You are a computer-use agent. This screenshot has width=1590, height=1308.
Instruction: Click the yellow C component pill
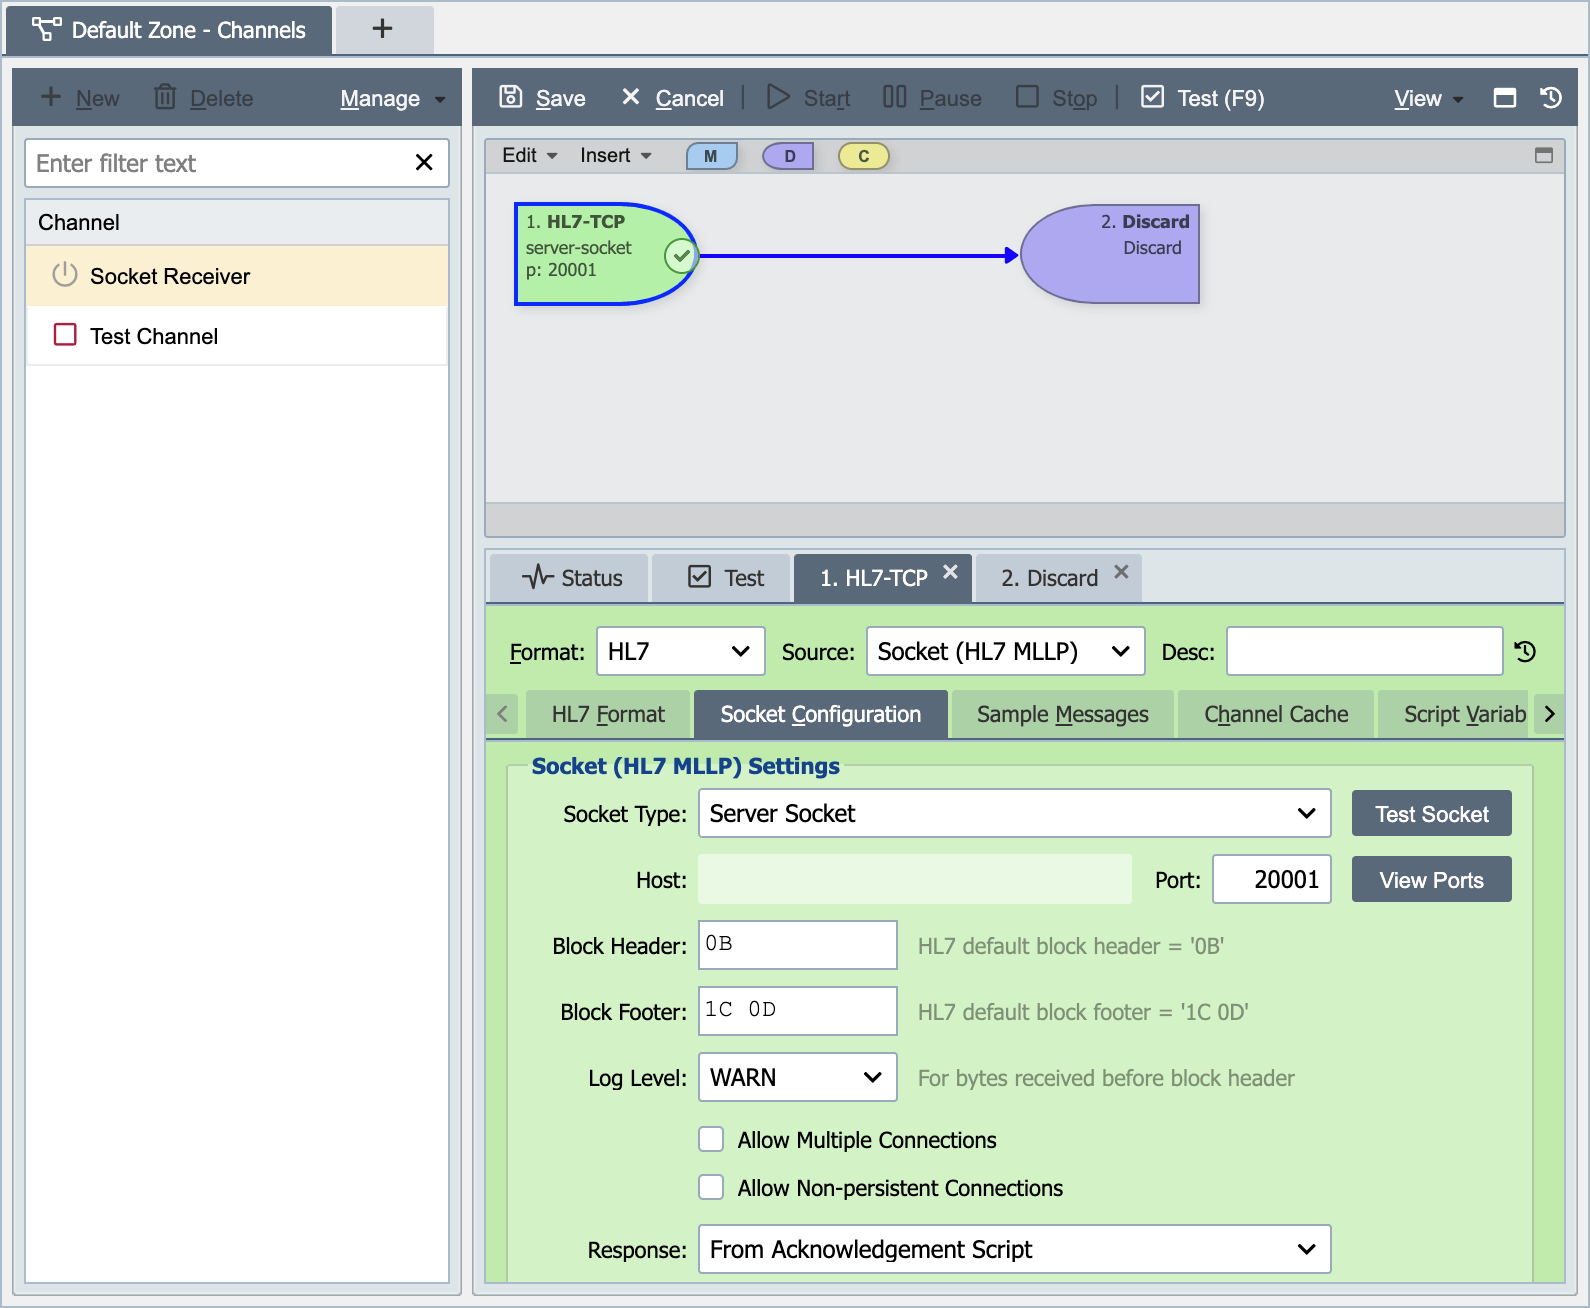864,156
